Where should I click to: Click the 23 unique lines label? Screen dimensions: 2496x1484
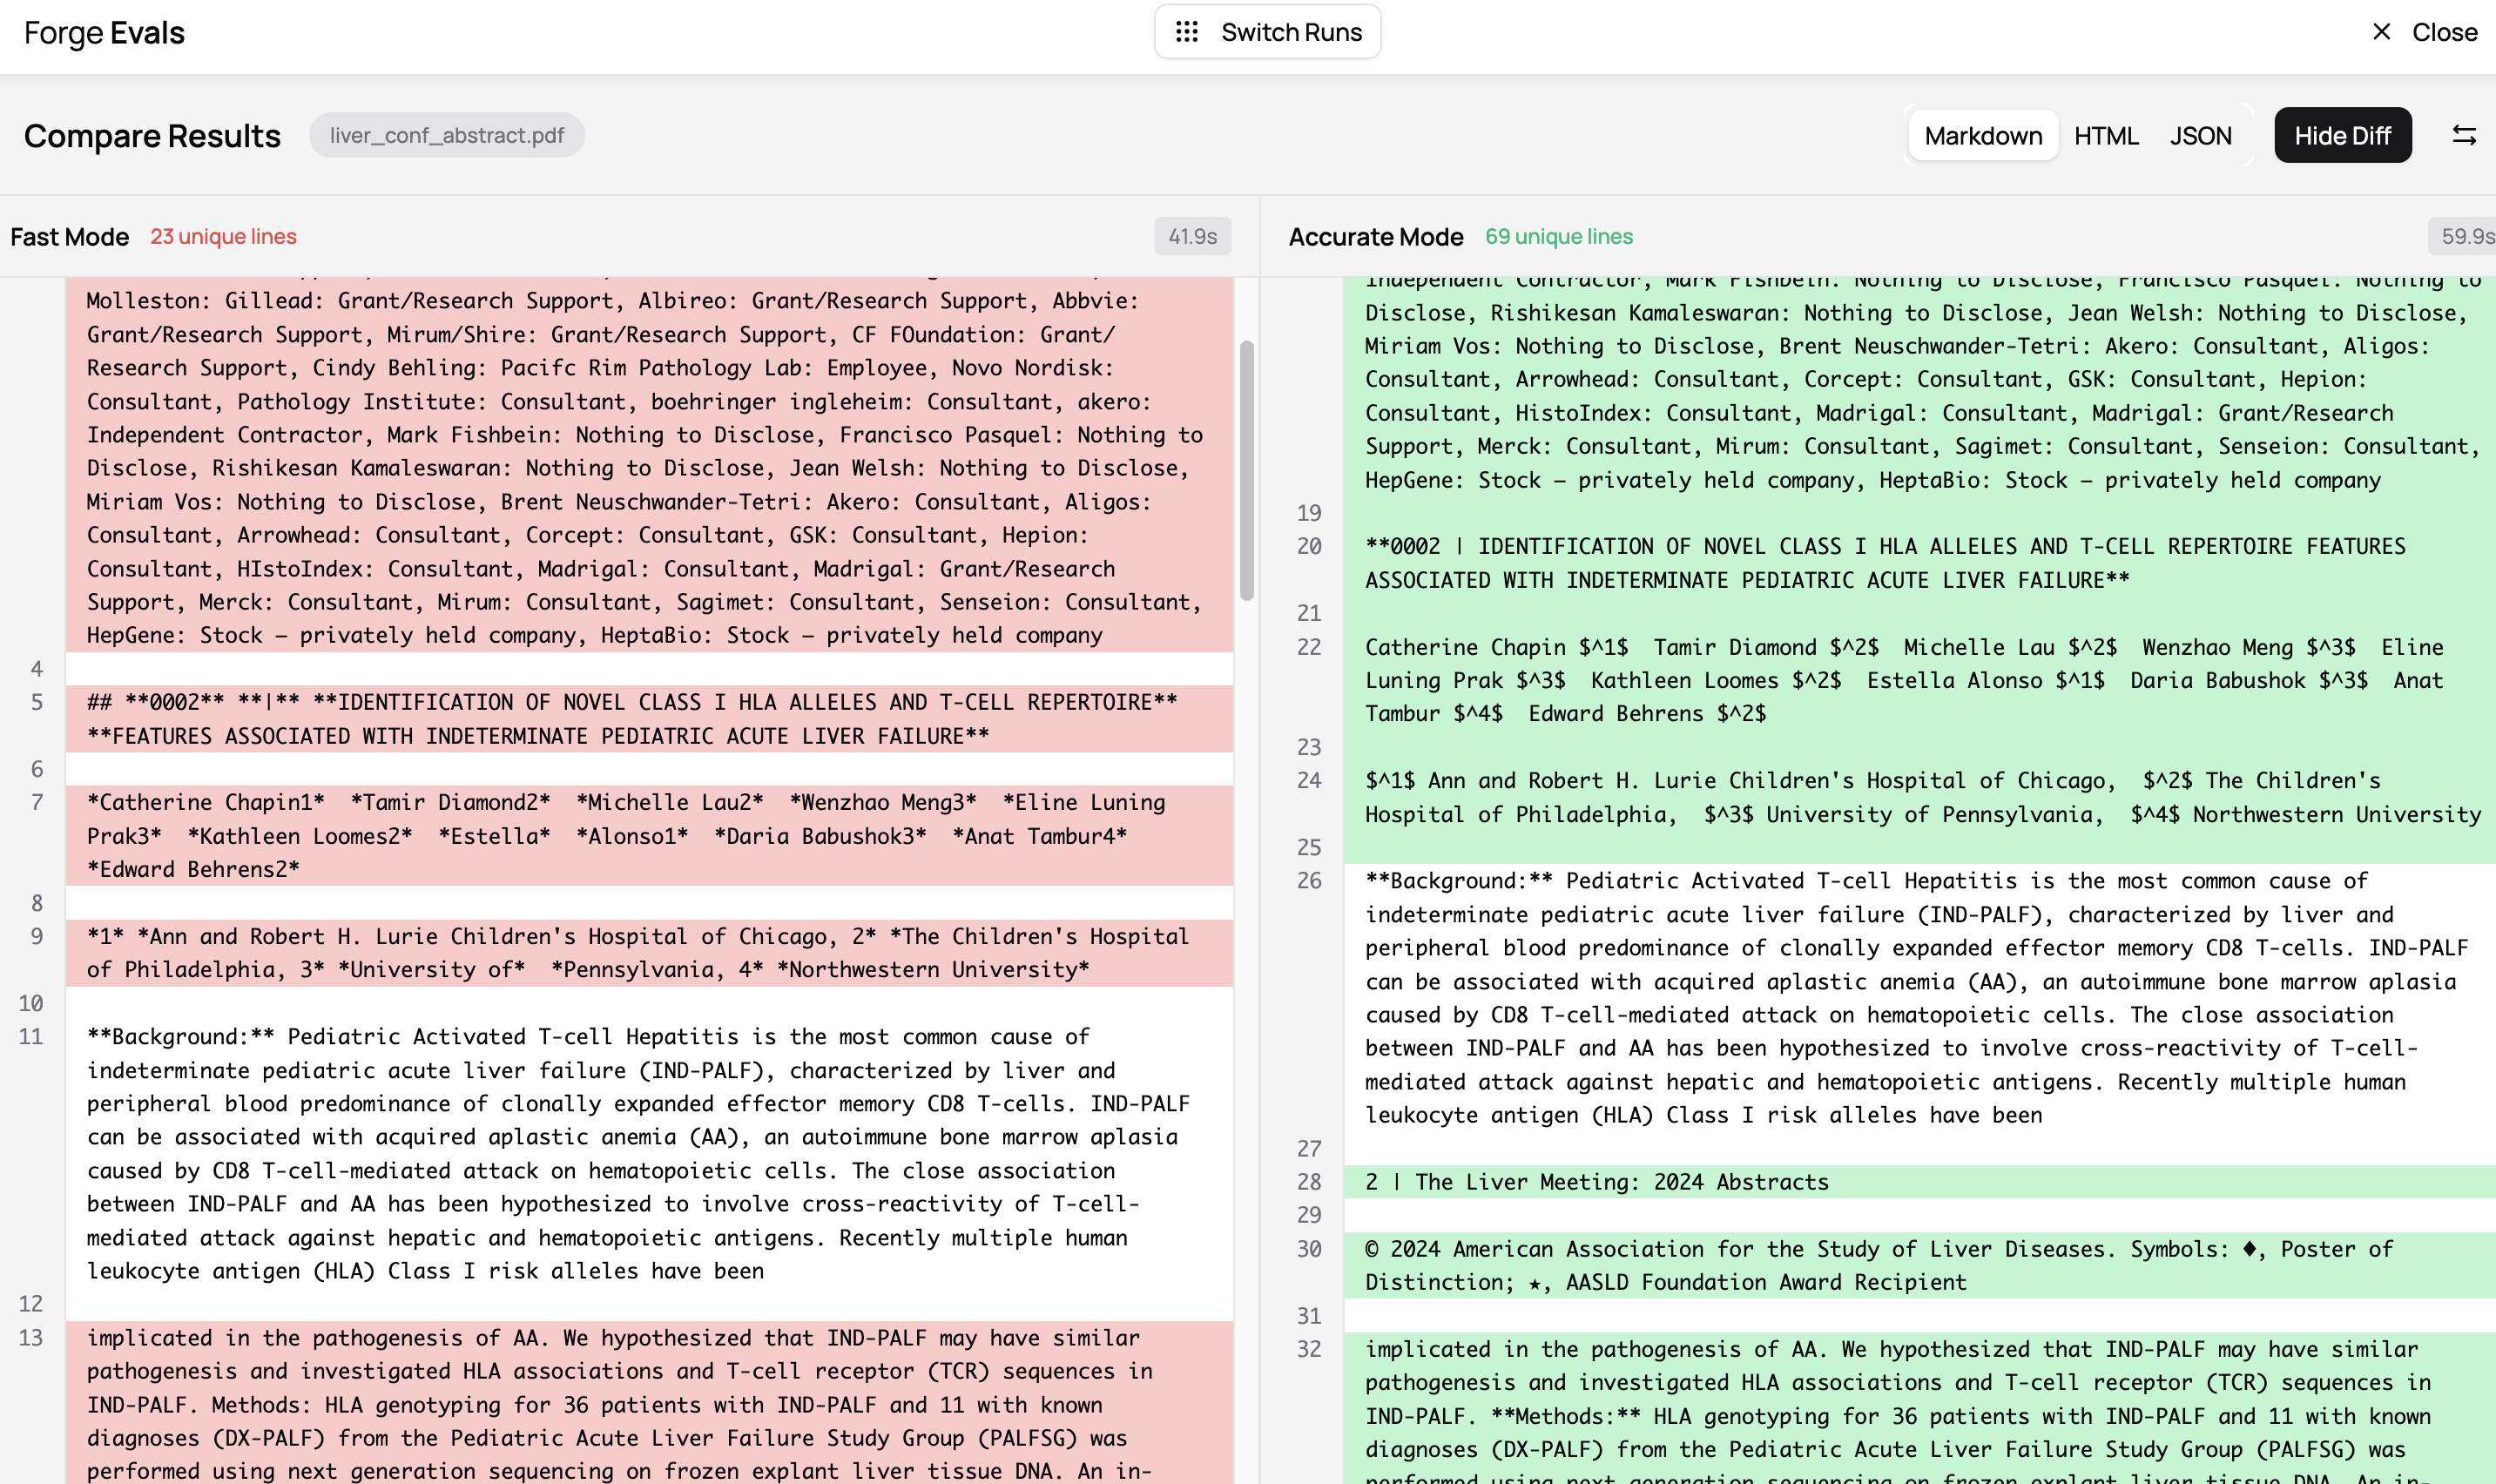[223, 237]
